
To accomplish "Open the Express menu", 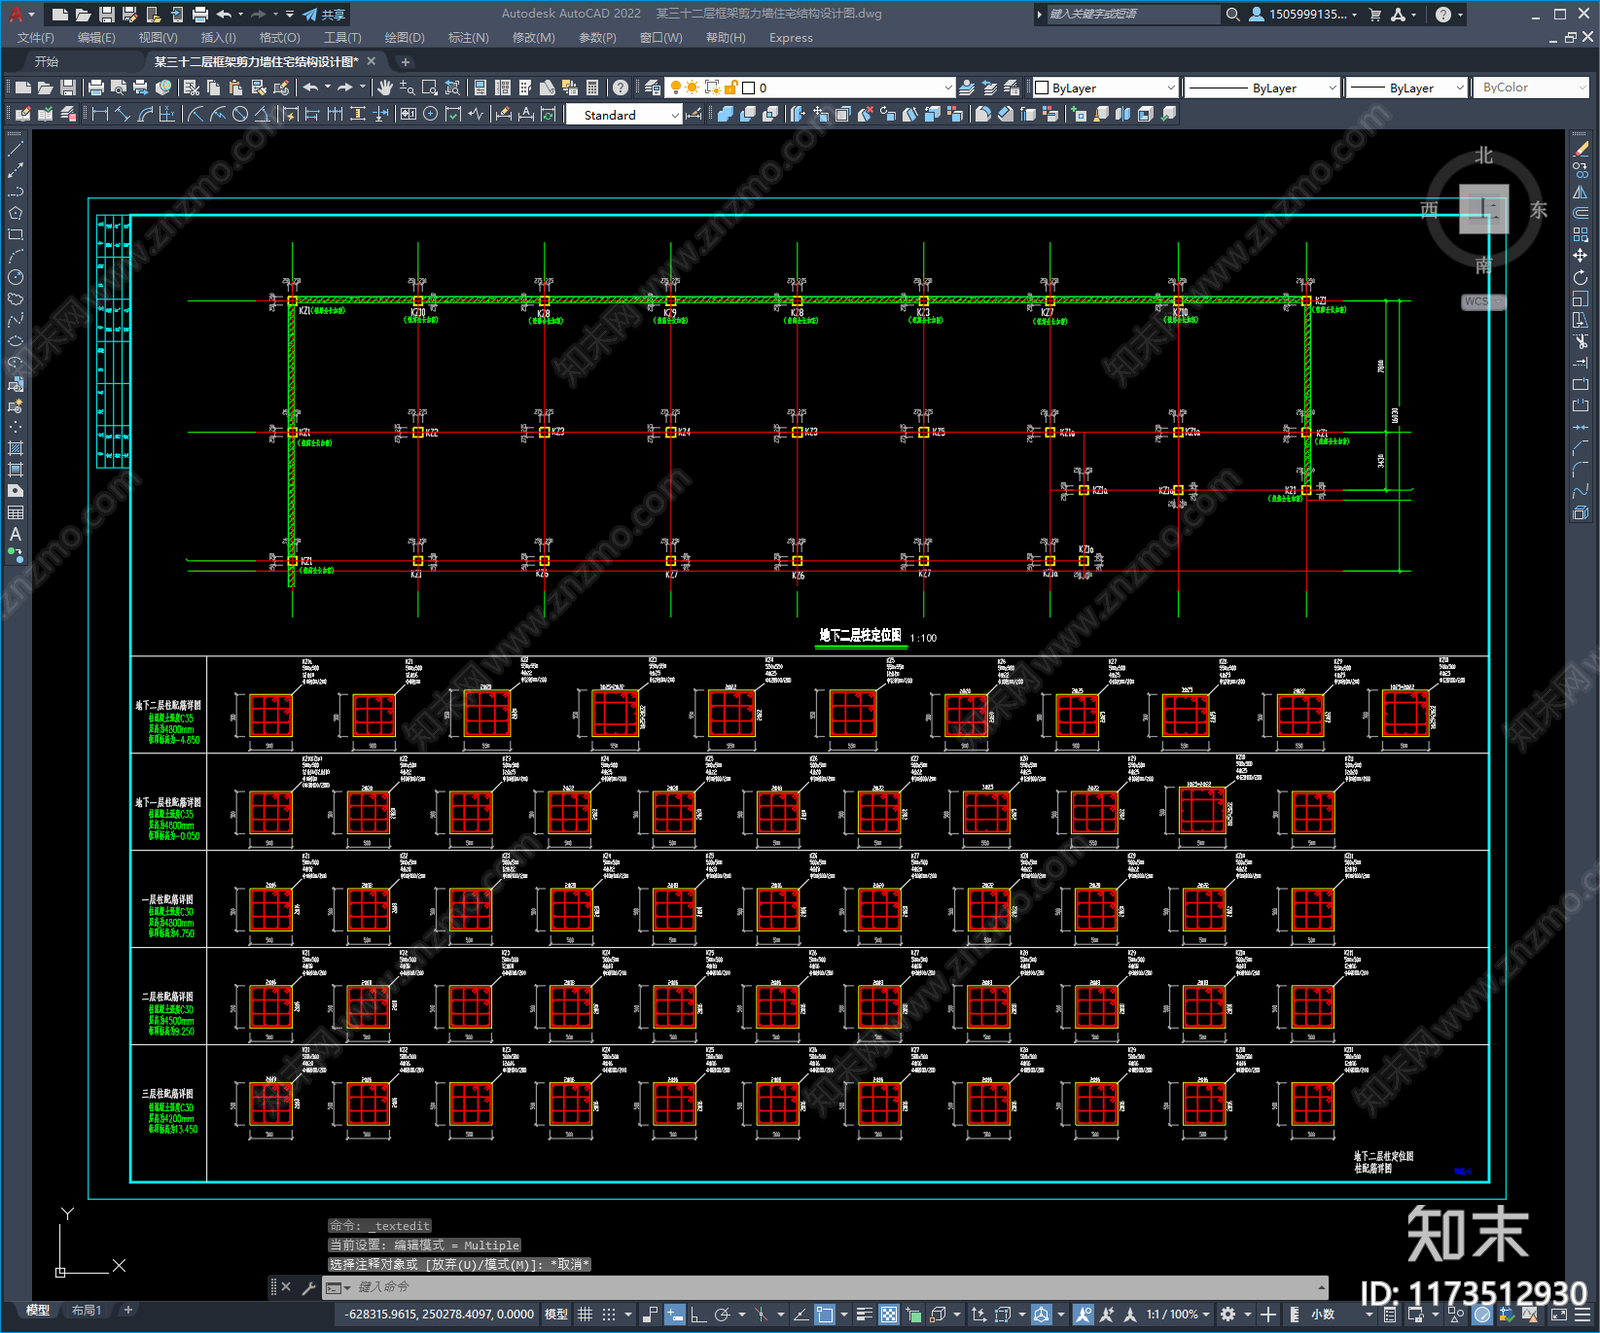I will pyautogui.click(x=791, y=38).
